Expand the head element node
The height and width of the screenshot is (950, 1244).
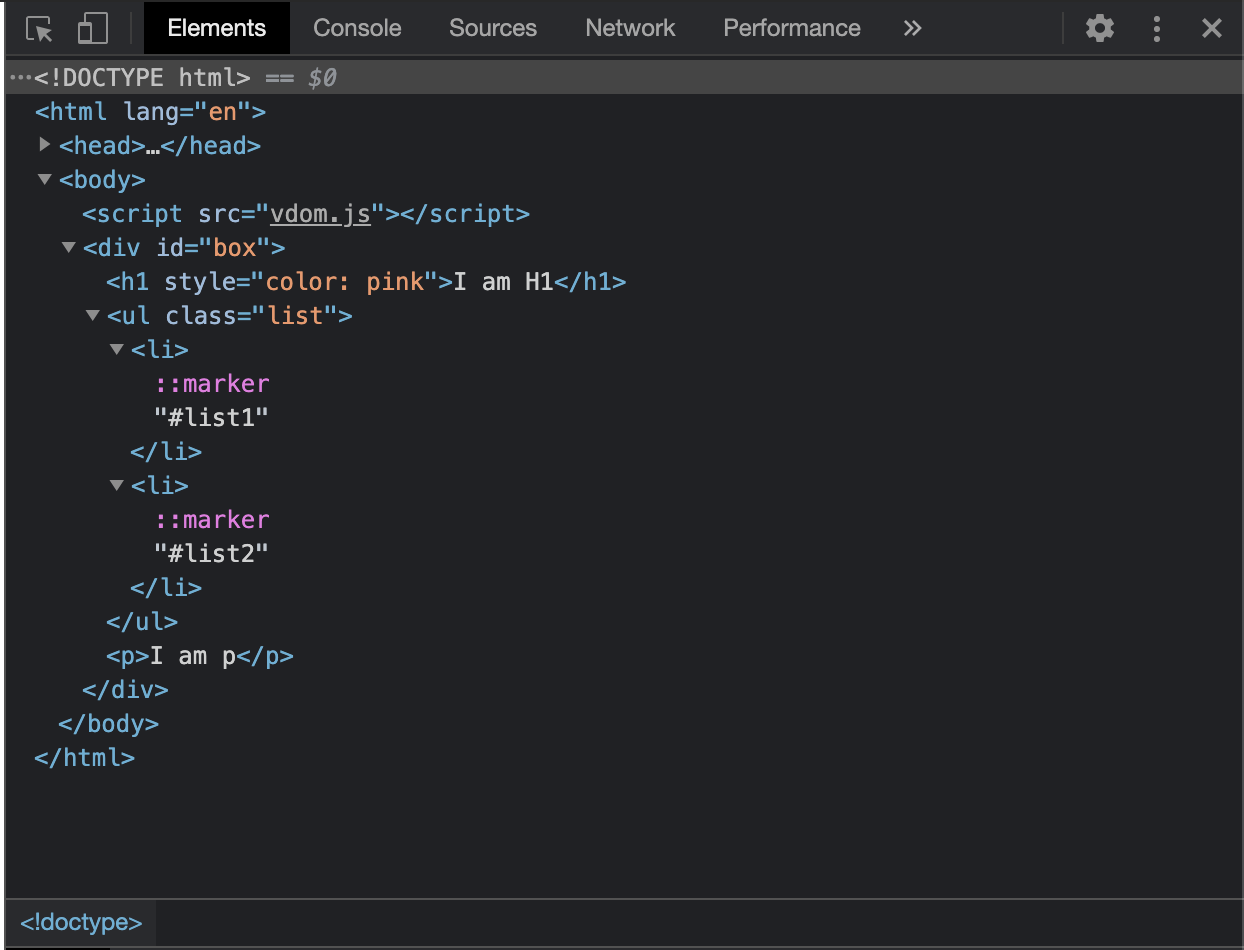coord(44,145)
